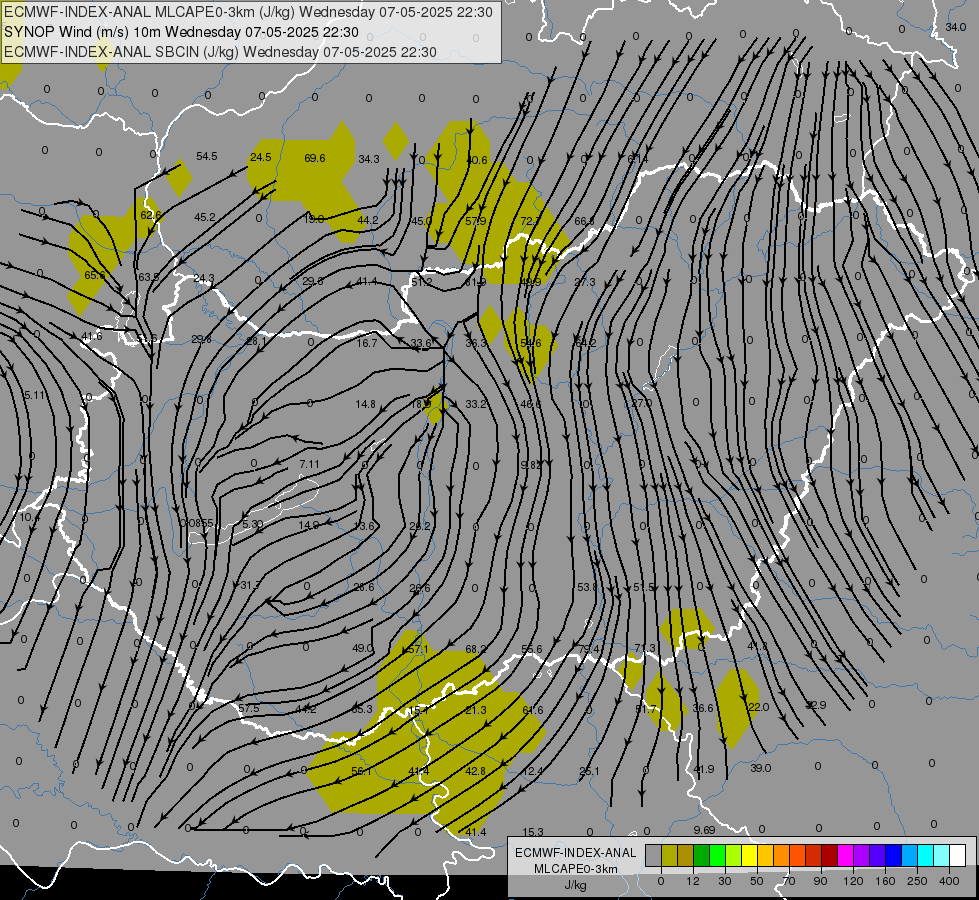
Task: Pick the bright green legend color box
Action: 717,855
